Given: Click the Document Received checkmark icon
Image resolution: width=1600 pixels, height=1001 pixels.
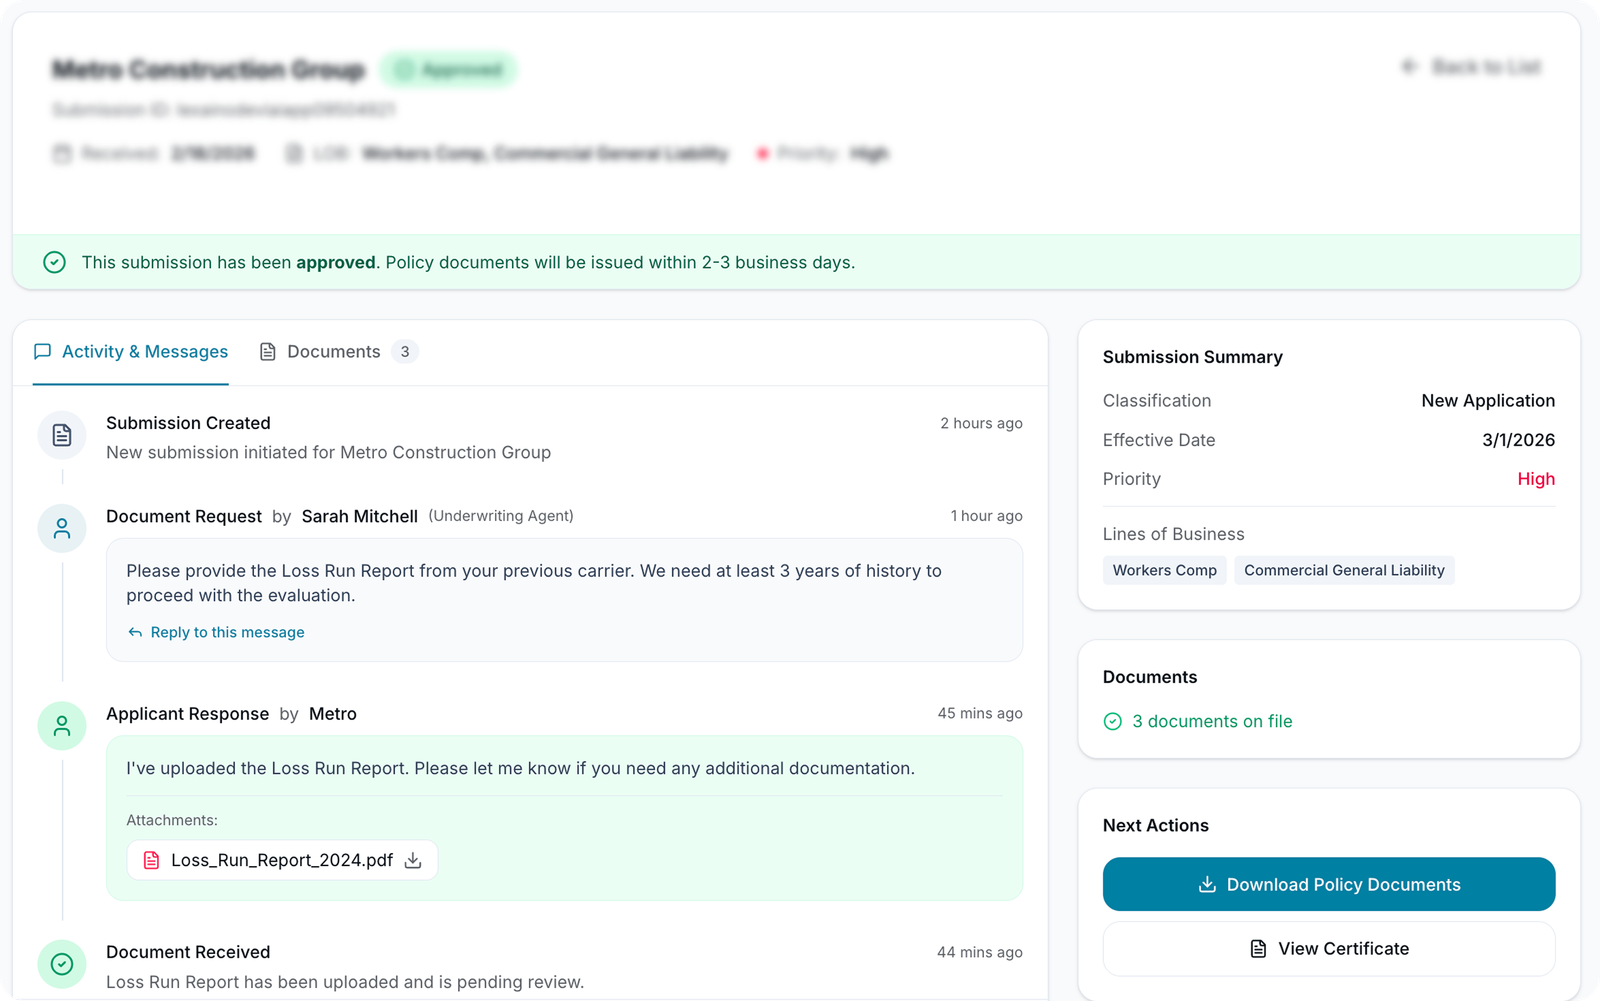Looking at the screenshot, I should [62, 964].
